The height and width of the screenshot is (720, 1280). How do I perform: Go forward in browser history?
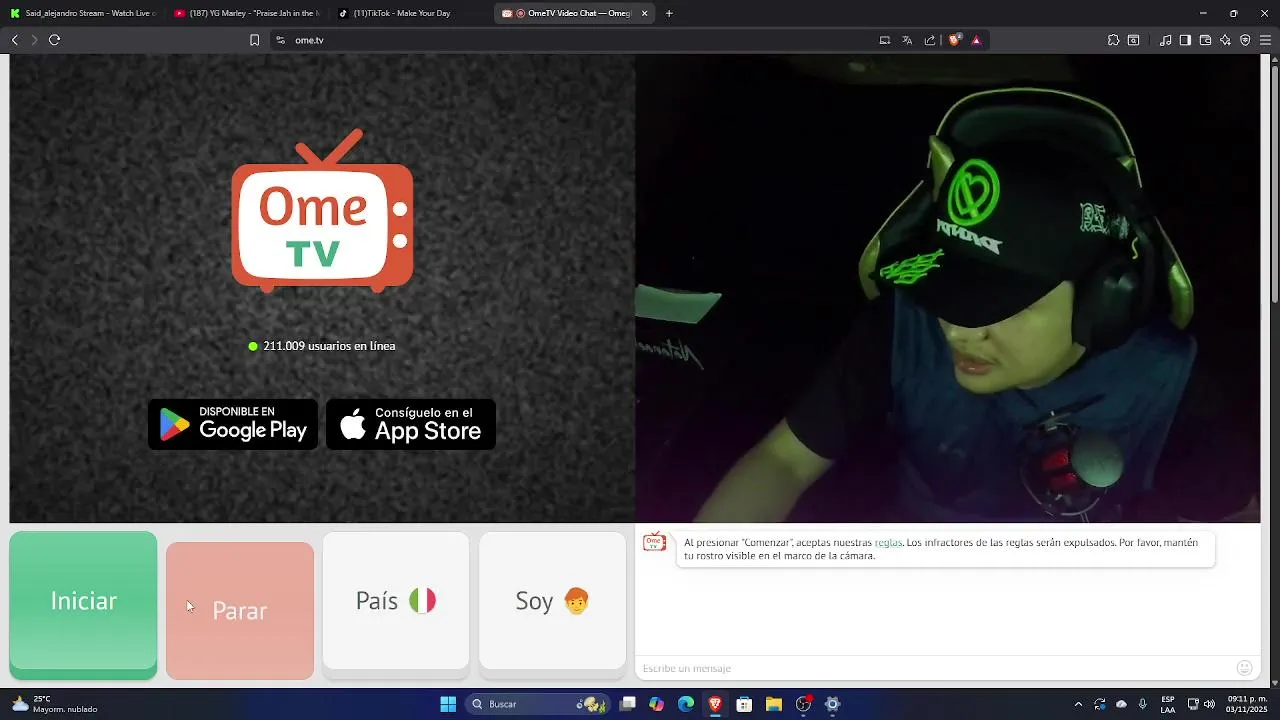click(x=34, y=40)
